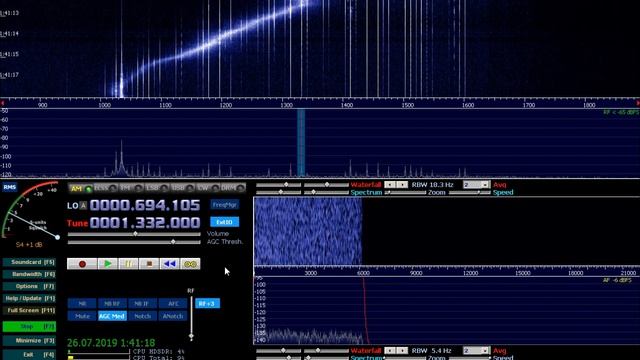Decrease upper RBW with left arrow button
The height and width of the screenshot is (360, 640).
390,185
